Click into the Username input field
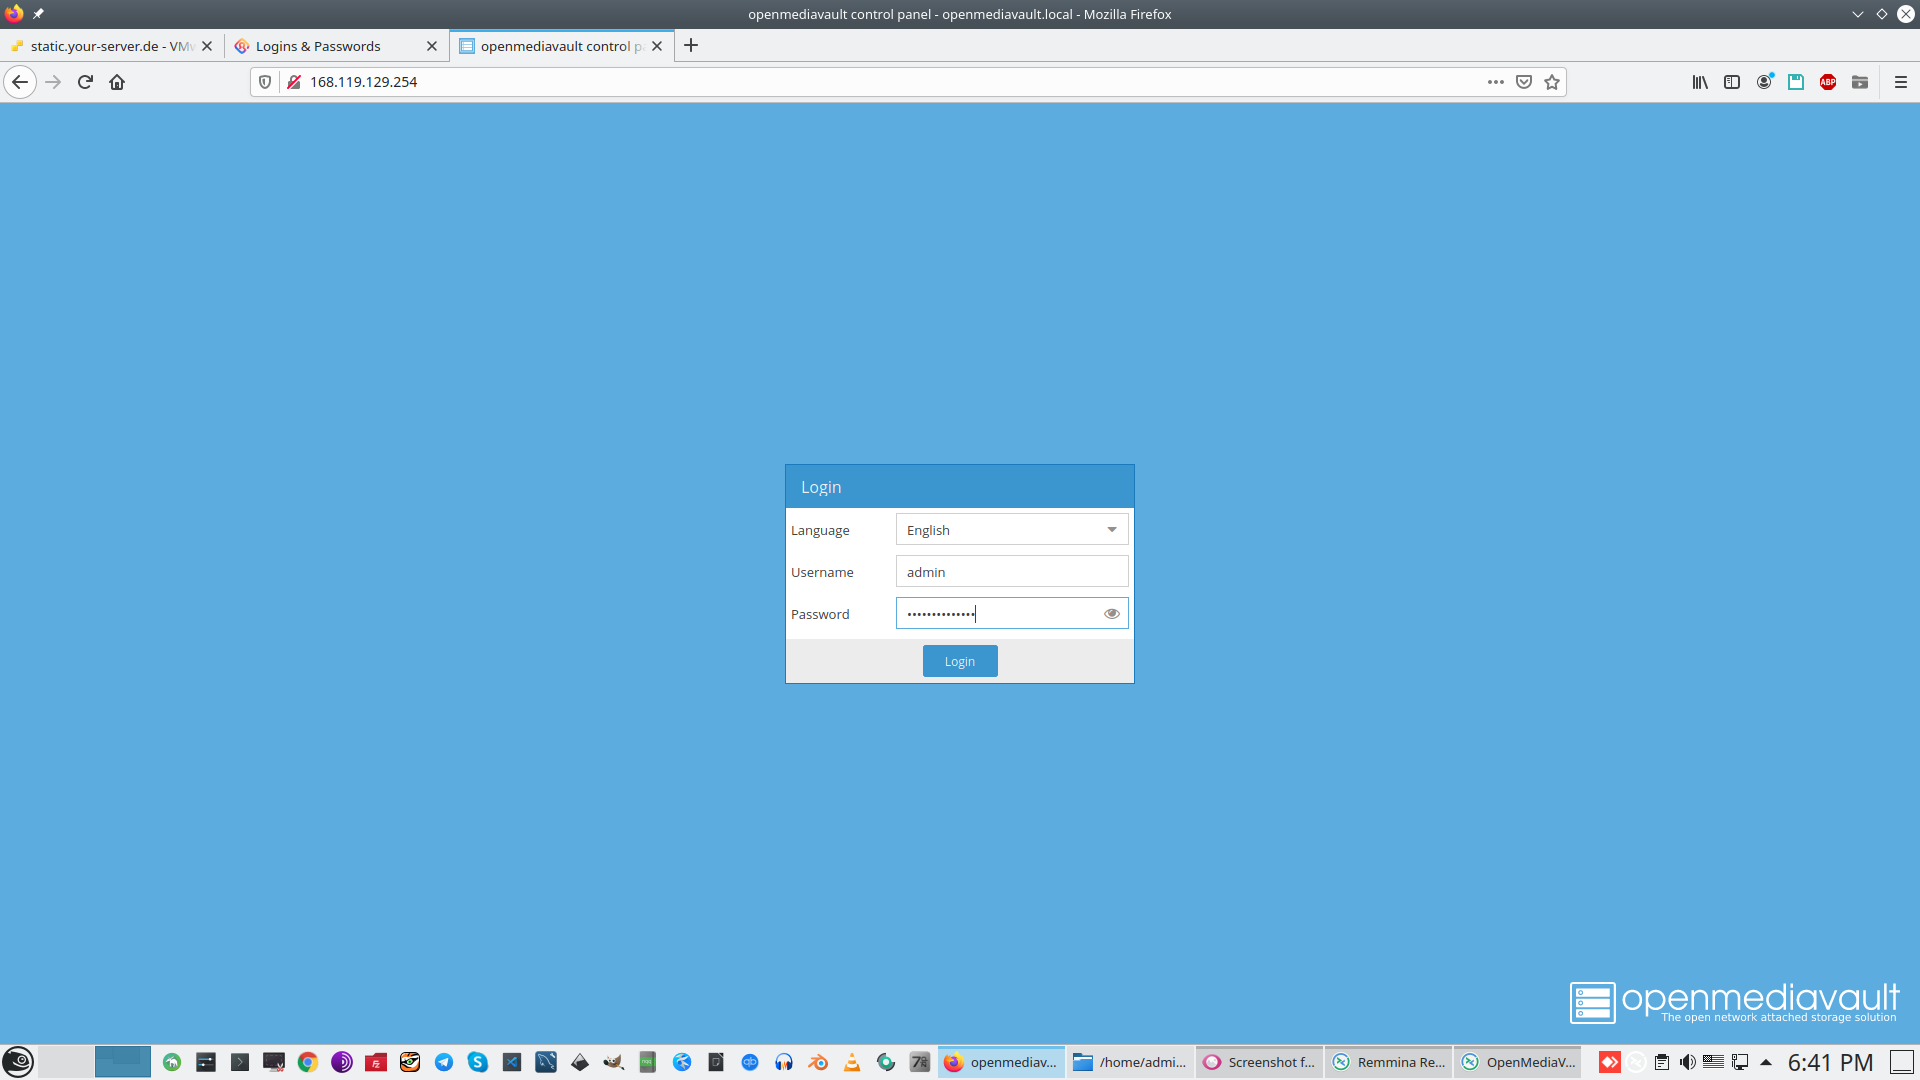The width and height of the screenshot is (1920, 1080). click(1011, 572)
